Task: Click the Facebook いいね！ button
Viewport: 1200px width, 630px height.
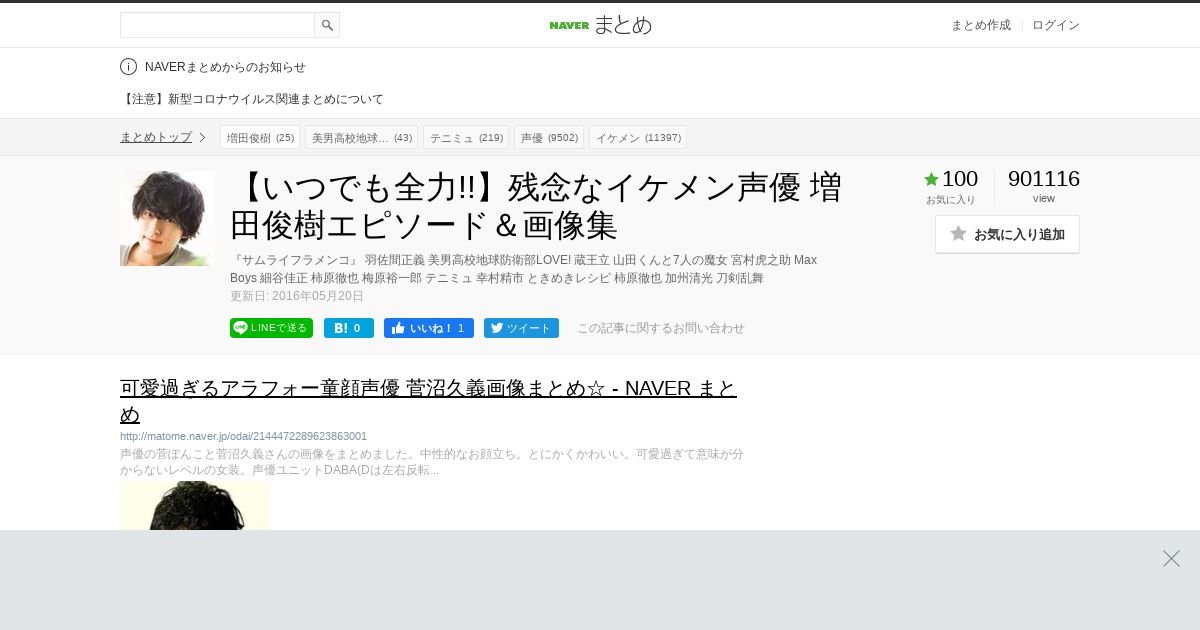Action: pyautogui.click(x=429, y=328)
